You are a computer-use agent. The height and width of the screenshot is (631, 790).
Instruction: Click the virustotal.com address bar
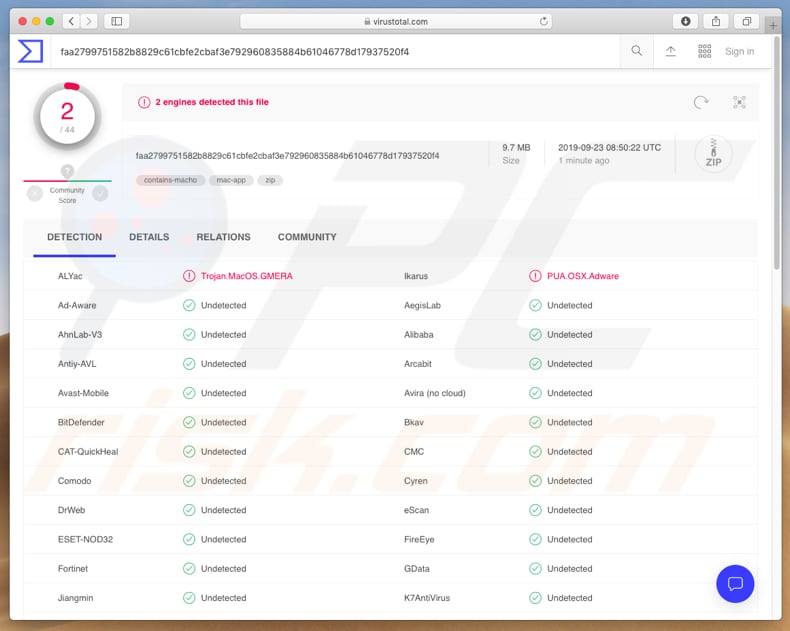click(396, 21)
